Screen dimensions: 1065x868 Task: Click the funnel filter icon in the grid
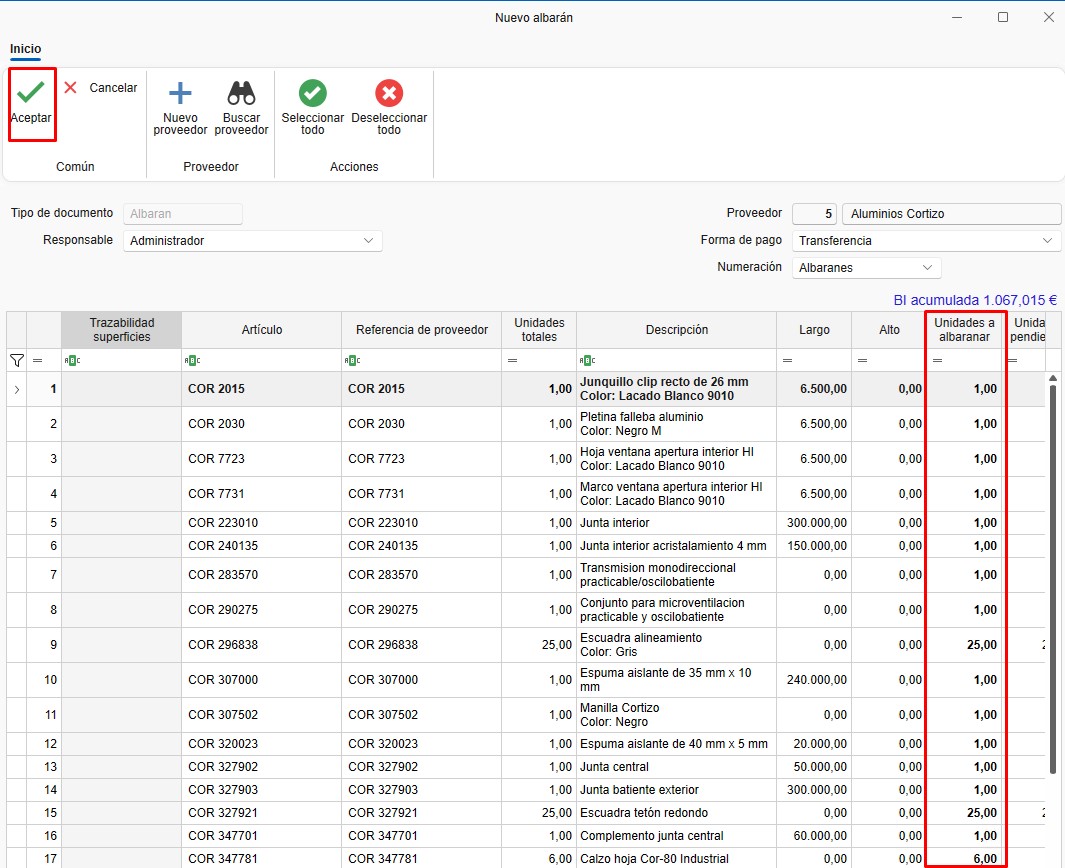pyautogui.click(x=17, y=361)
